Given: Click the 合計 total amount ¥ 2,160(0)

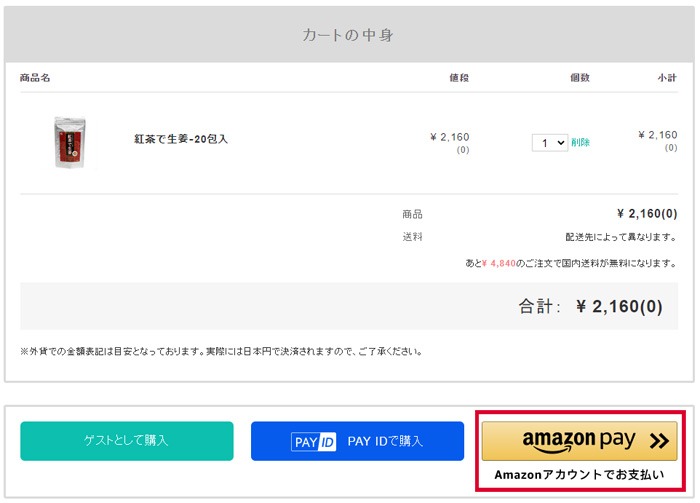Looking at the screenshot, I should tap(620, 307).
